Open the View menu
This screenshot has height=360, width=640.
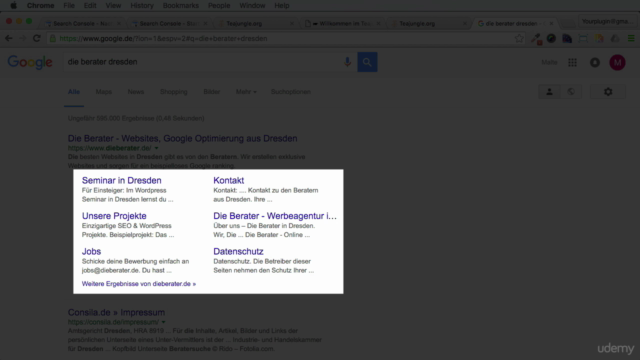pyautogui.click(x=113, y=5)
